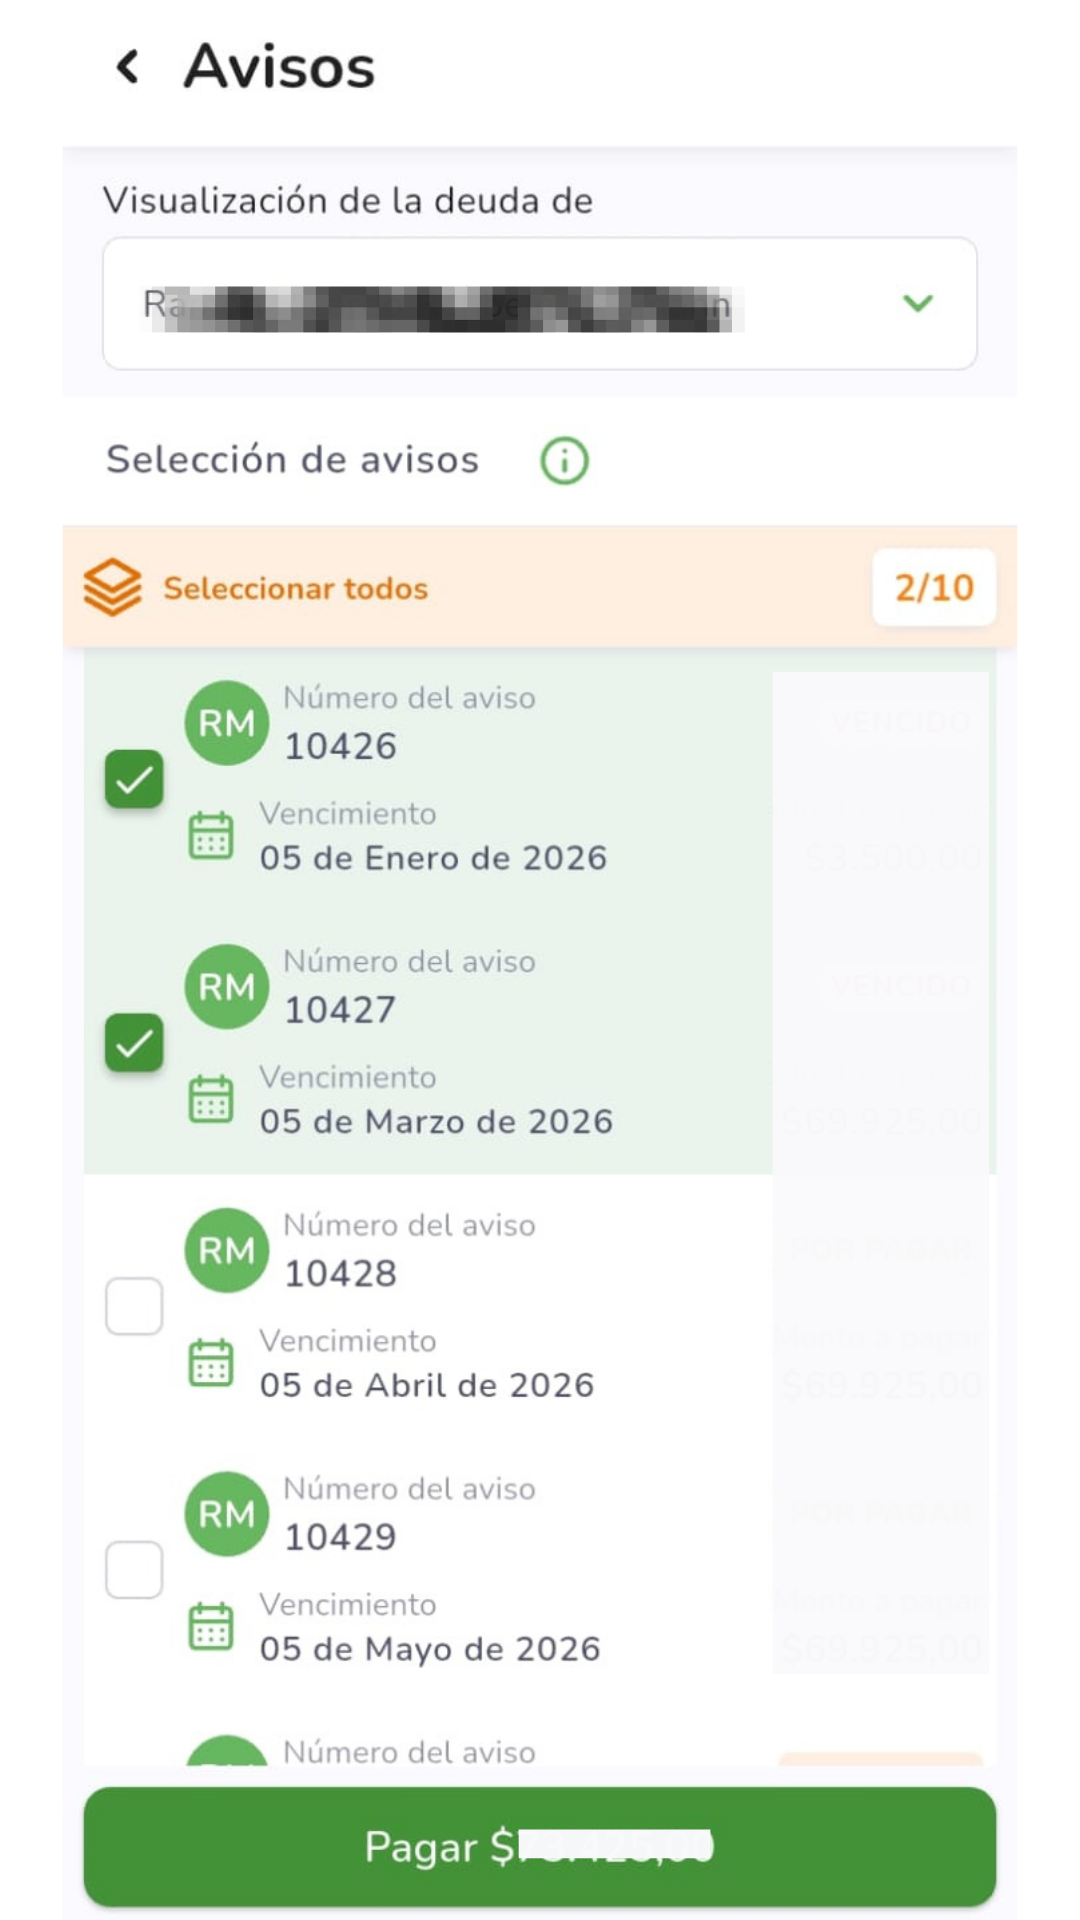This screenshot has width=1080, height=1920.
Task: Expand the debtor dropdown chevron
Action: [917, 303]
